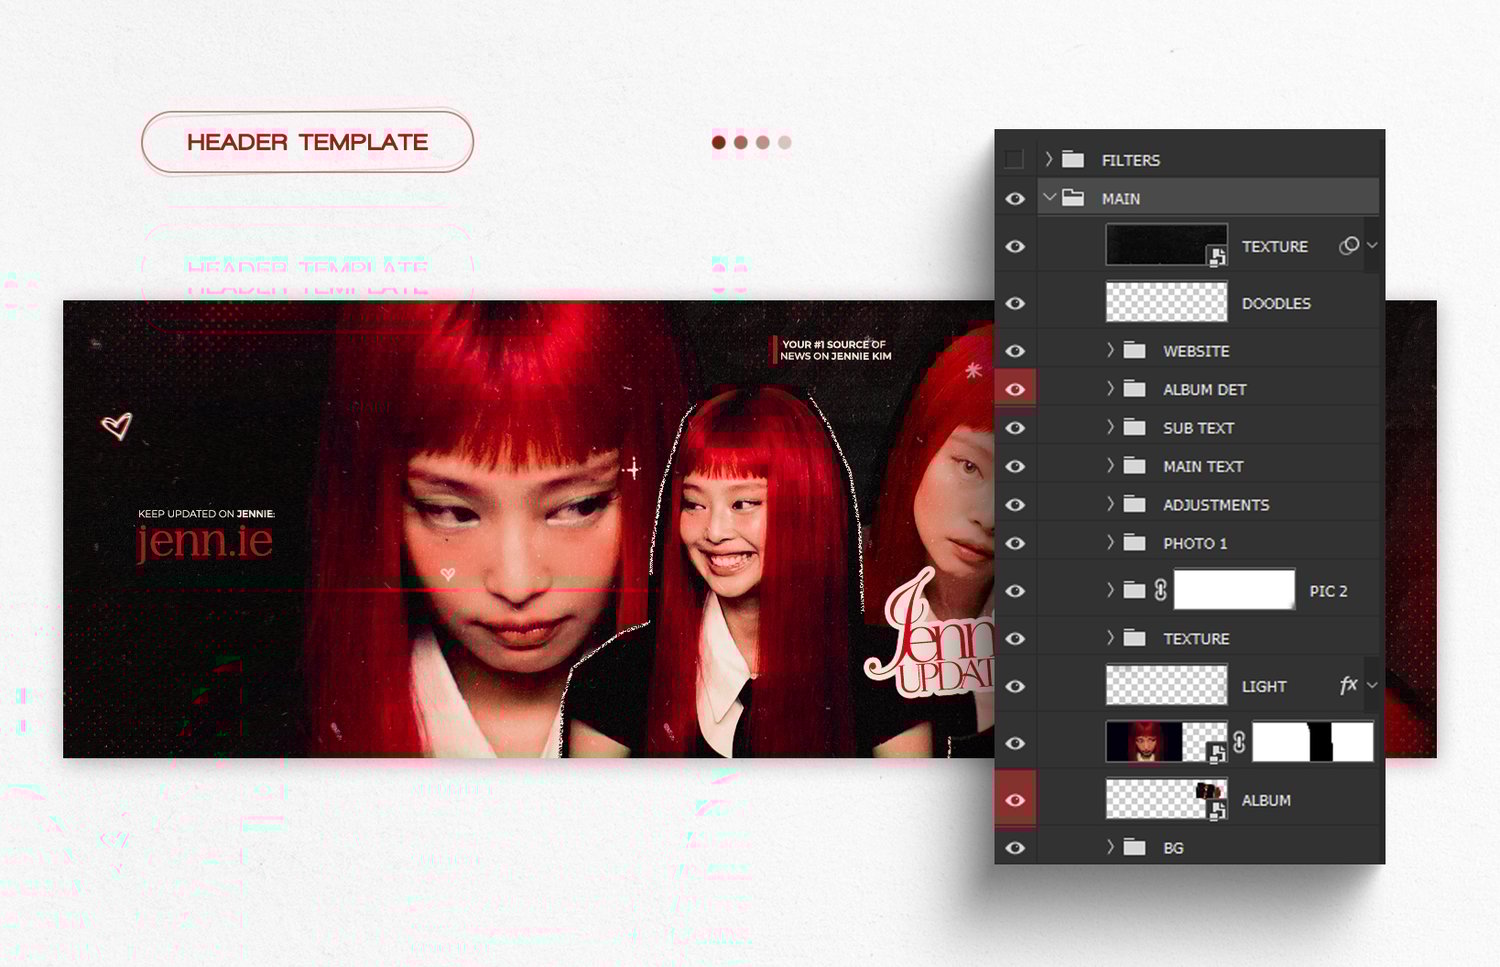Click the MAIN group folder icon
The height and width of the screenshot is (967, 1500).
1073,198
